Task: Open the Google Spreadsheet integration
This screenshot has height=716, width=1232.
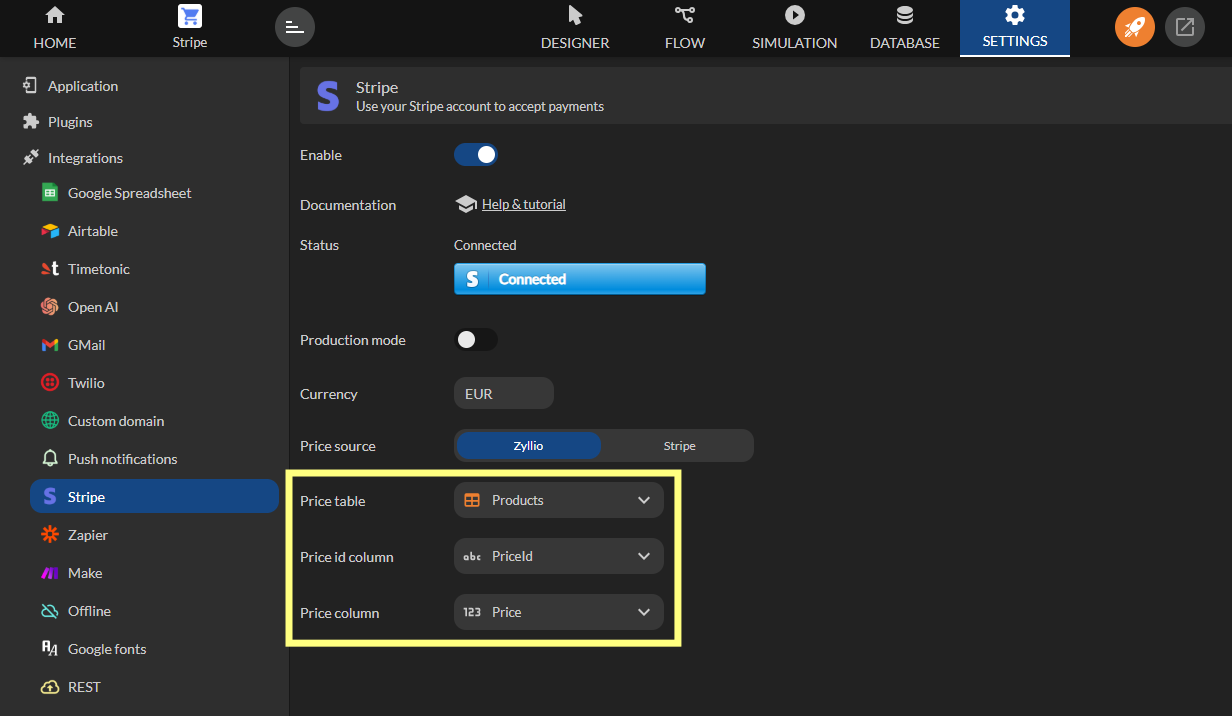Action: 129,193
